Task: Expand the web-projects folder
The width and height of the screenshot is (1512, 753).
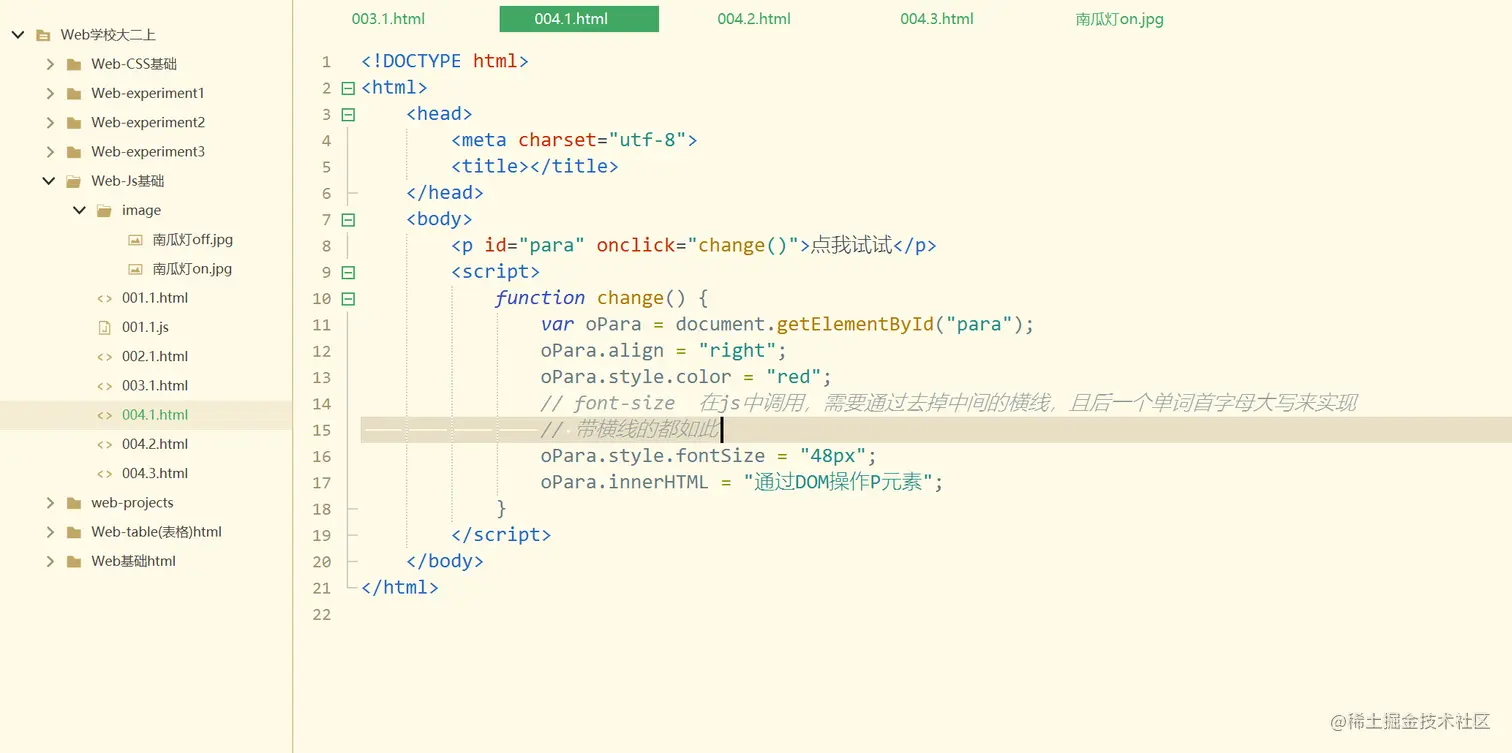Action: (50, 503)
